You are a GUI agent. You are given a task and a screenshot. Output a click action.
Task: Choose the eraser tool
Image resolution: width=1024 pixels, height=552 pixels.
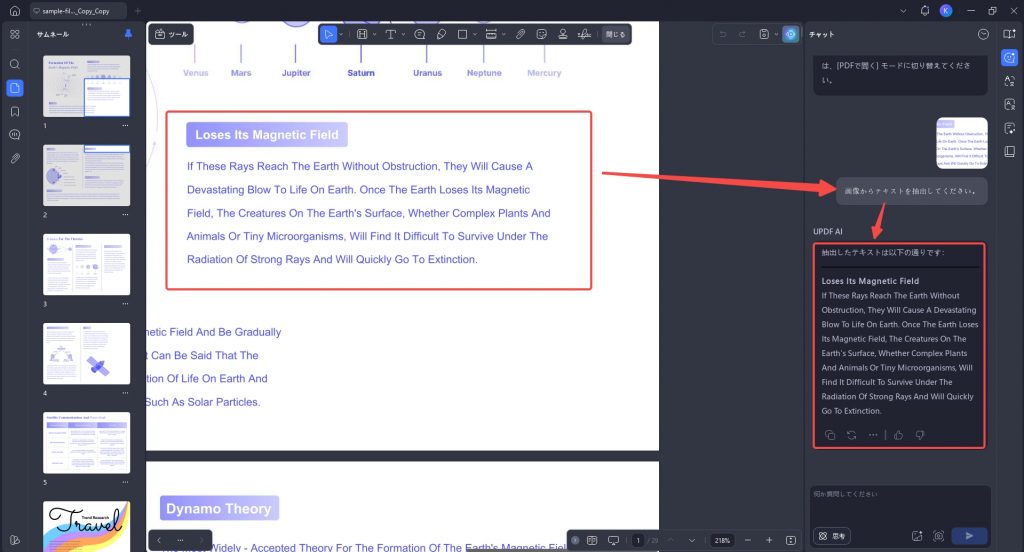coord(441,34)
